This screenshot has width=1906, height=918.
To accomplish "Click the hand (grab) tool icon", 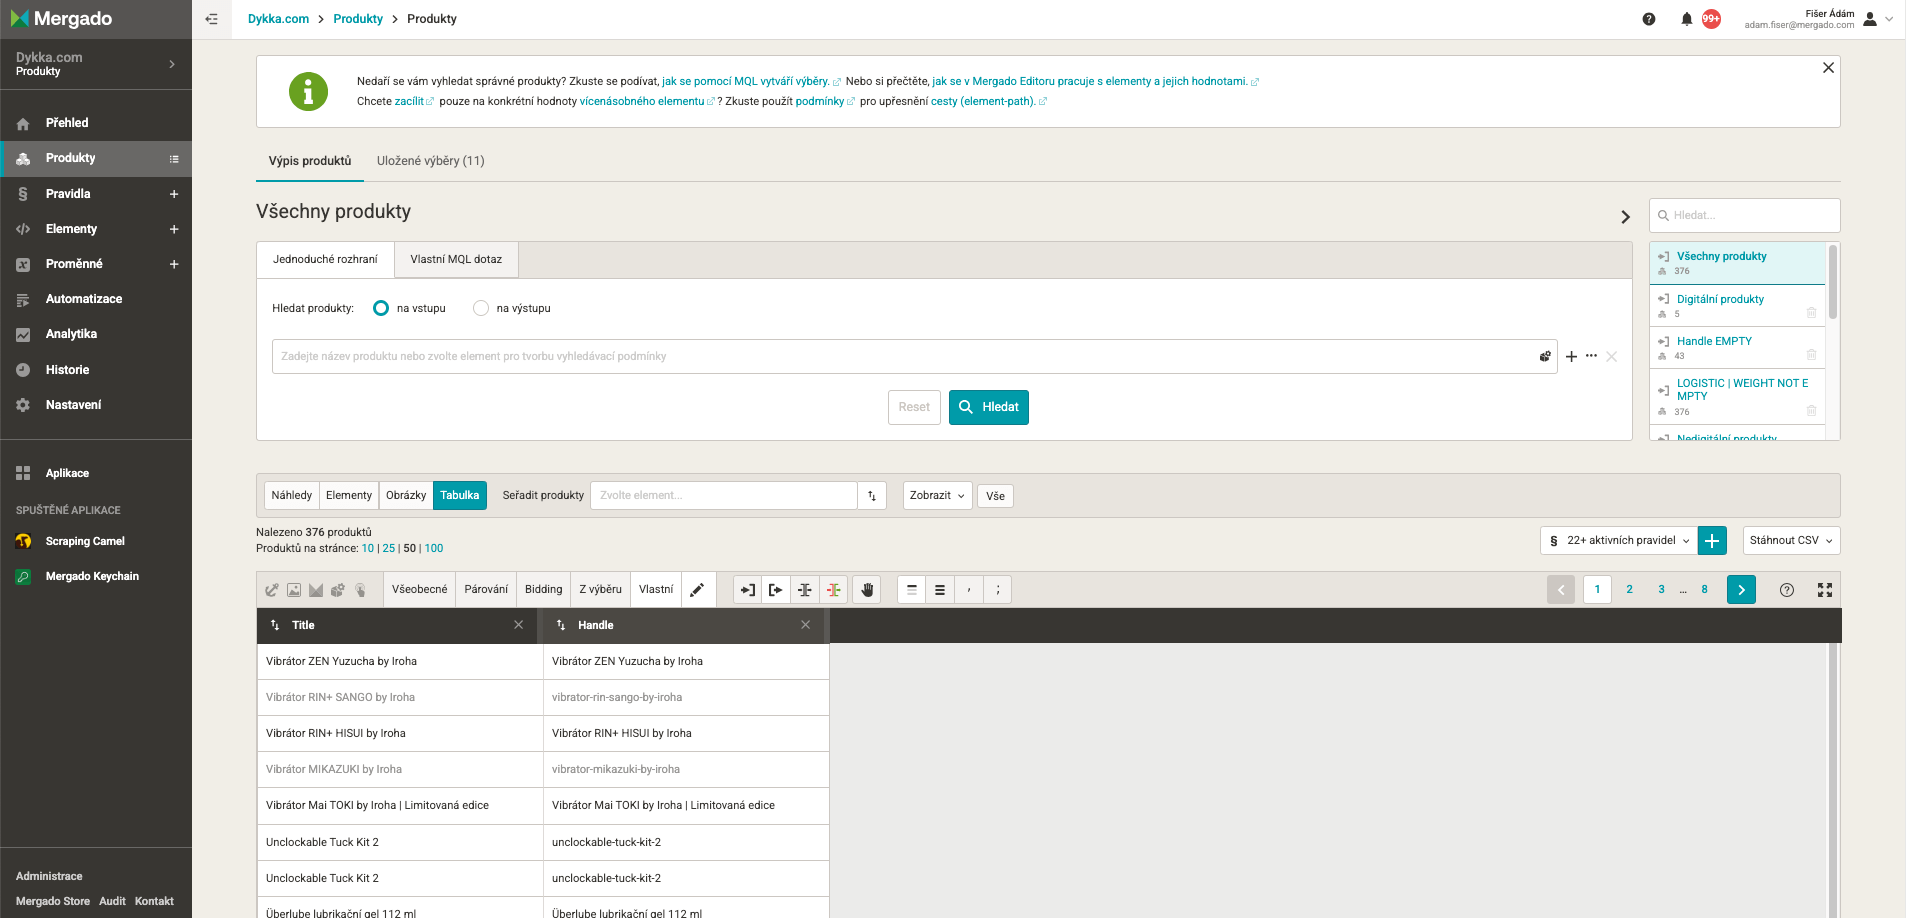I will pyautogui.click(x=867, y=590).
